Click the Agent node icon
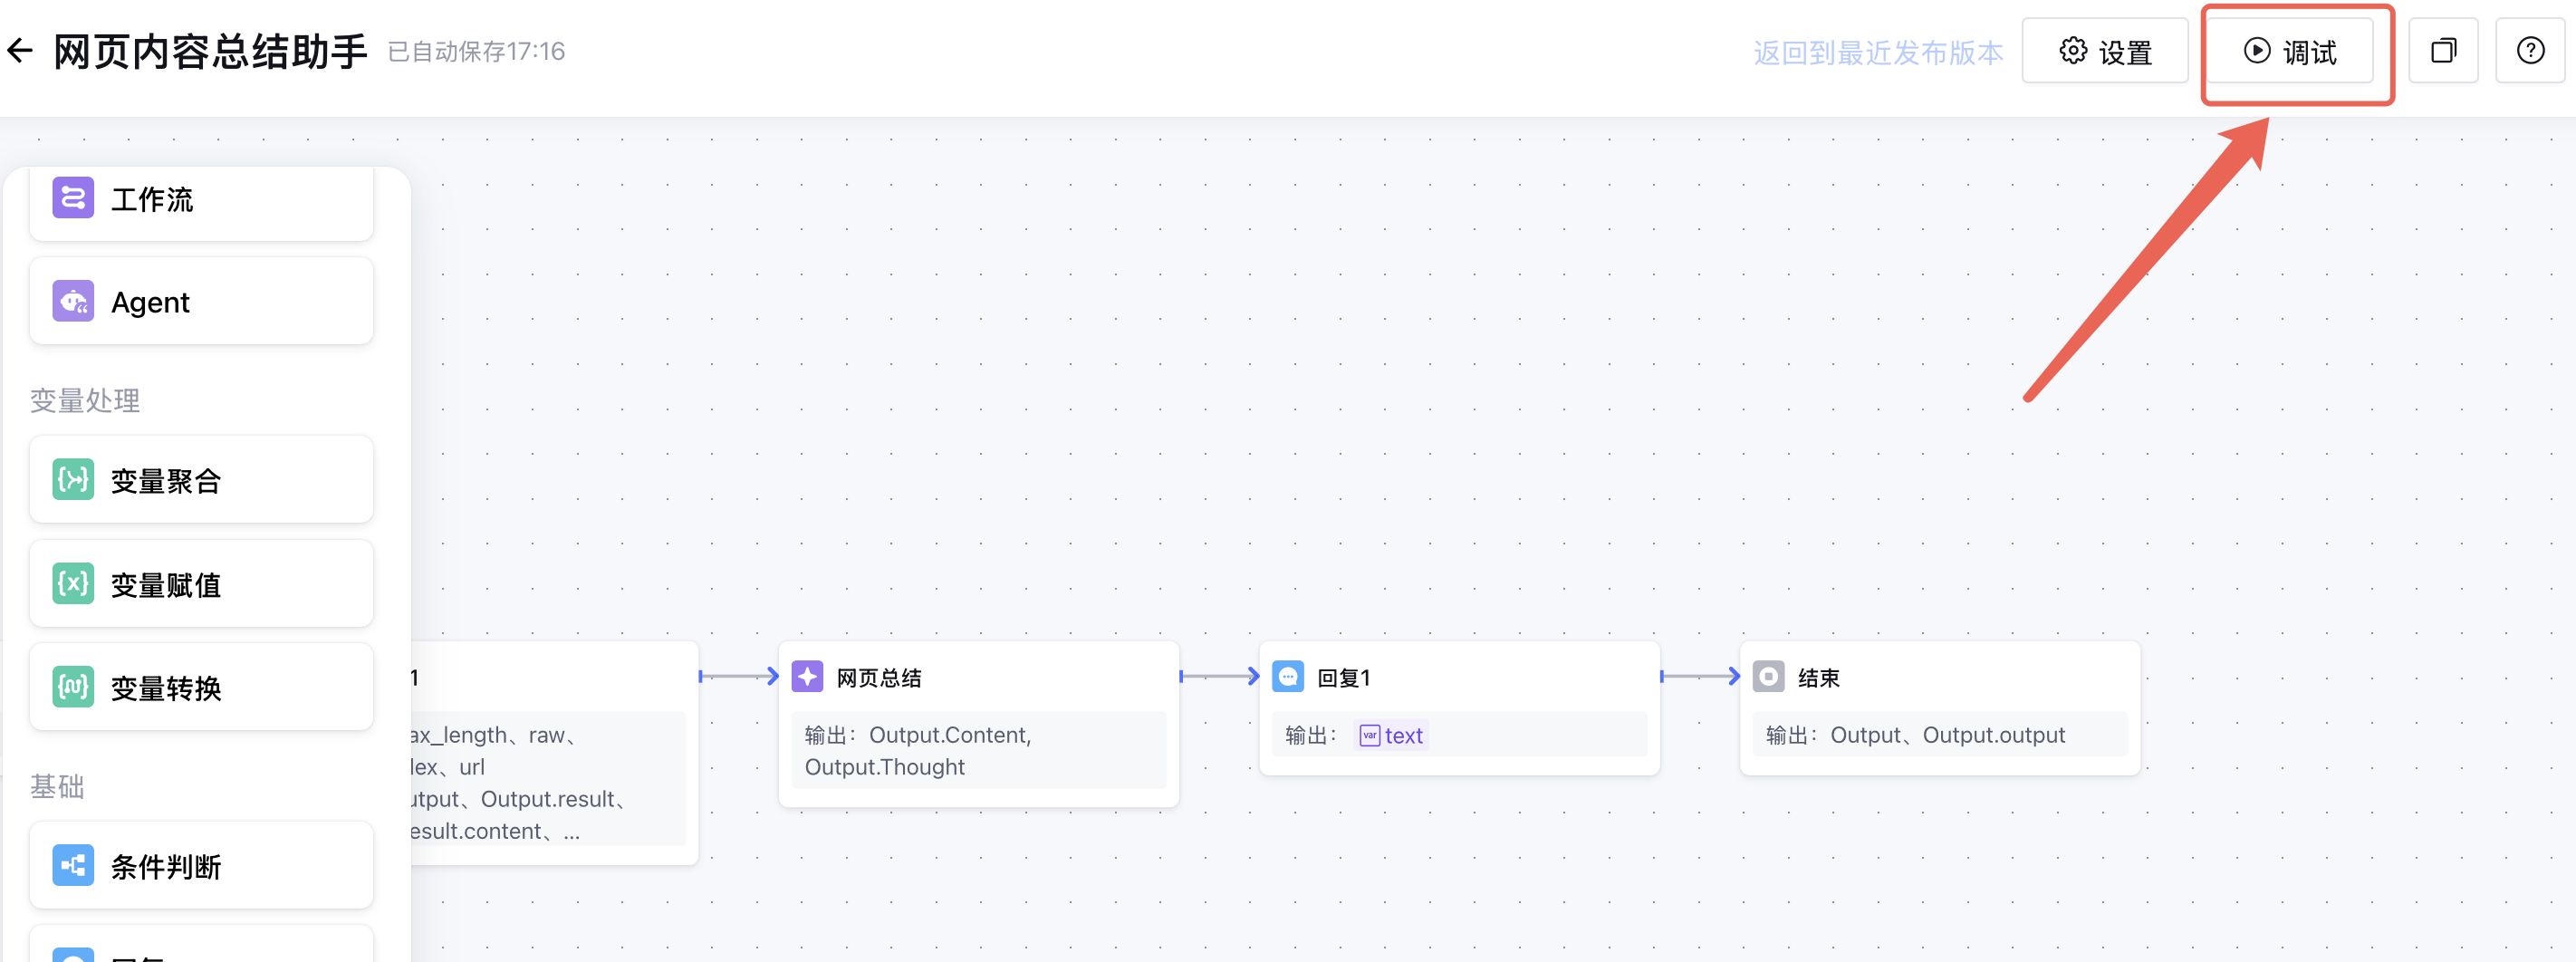Screen dimensions: 2576x962 (73, 301)
